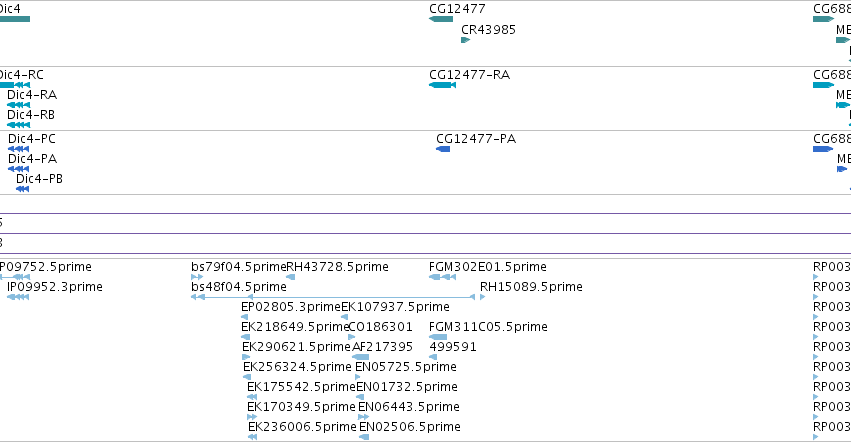Viewport: 851px width, 442px height.
Task: Select the CG12477 gene glyph
Action: click(x=441, y=19)
